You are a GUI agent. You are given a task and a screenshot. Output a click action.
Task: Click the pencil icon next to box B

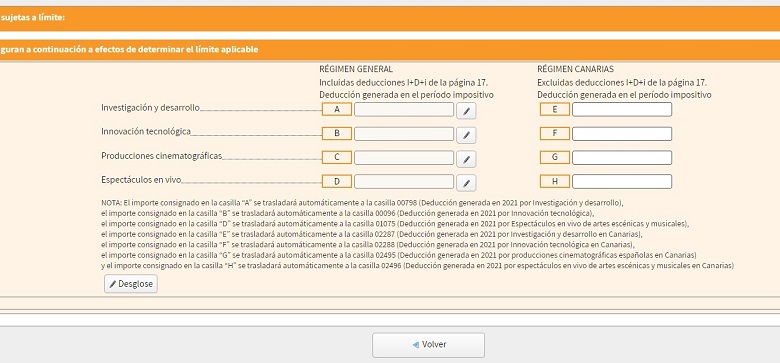pyautogui.click(x=466, y=135)
